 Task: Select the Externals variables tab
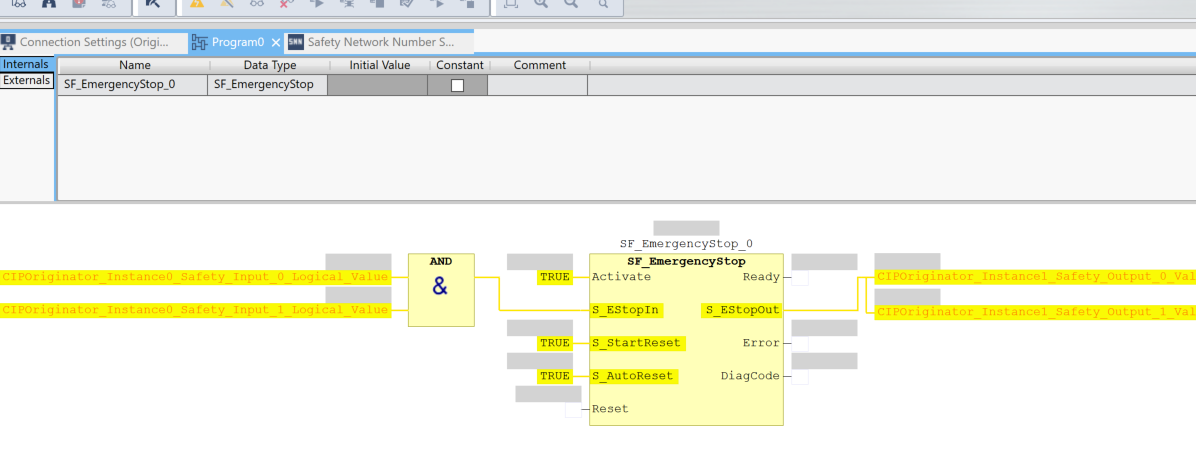[x=27, y=80]
